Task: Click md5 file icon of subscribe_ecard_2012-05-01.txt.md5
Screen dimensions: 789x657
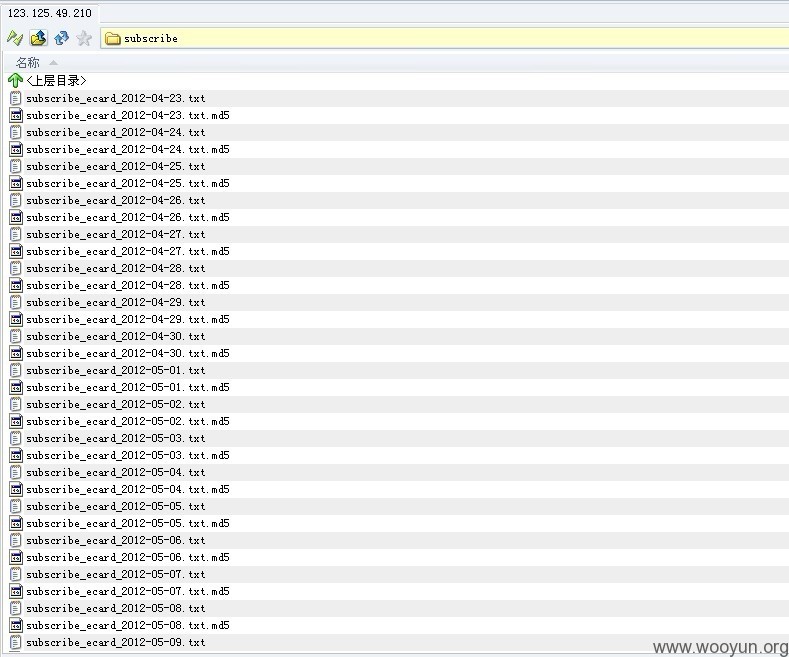Action: pos(16,388)
